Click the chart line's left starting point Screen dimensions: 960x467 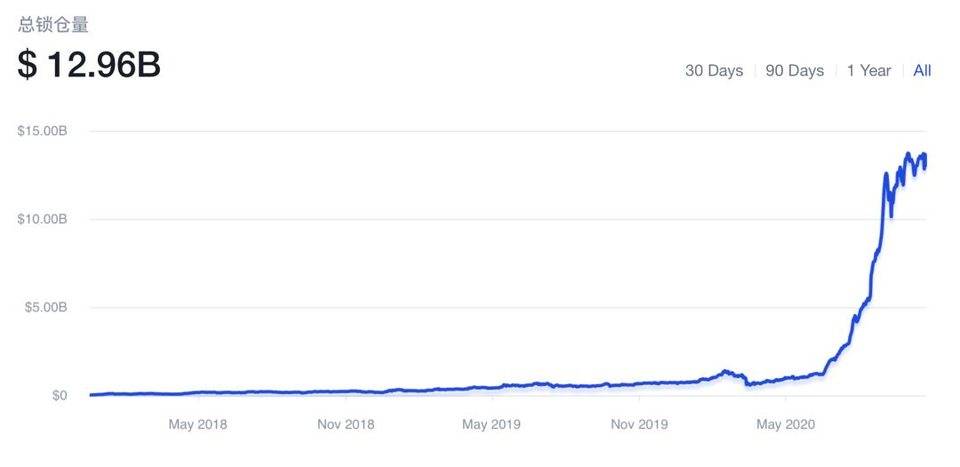pyautogui.click(x=91, y=394)
